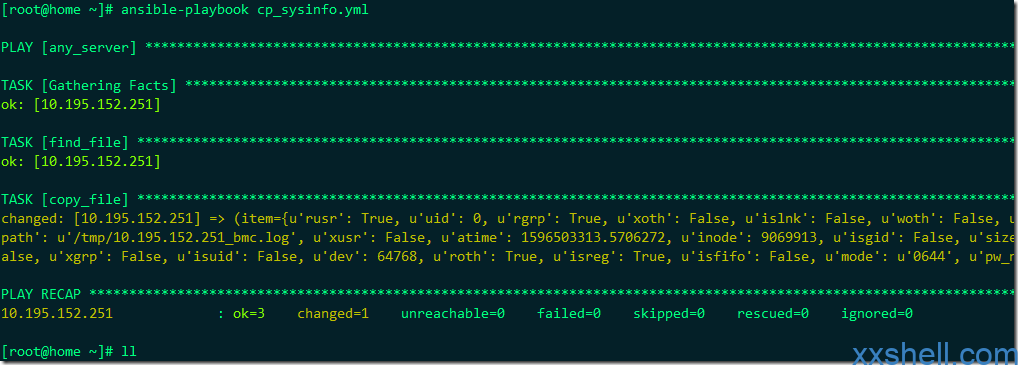The image size is (1018, 365).
Task: Click the ansible-playbook cp_sysinfo.yml command text
Action: pos(245,11)
